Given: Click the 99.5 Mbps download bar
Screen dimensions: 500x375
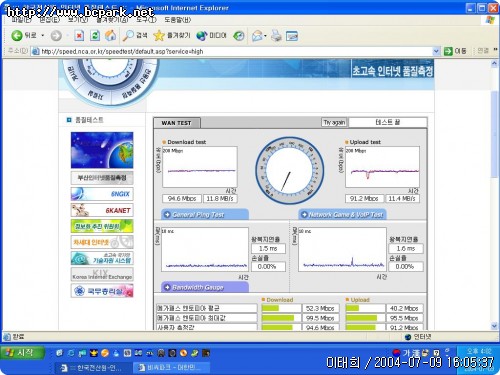Looking at the screenshot, I should coord(281,318).
